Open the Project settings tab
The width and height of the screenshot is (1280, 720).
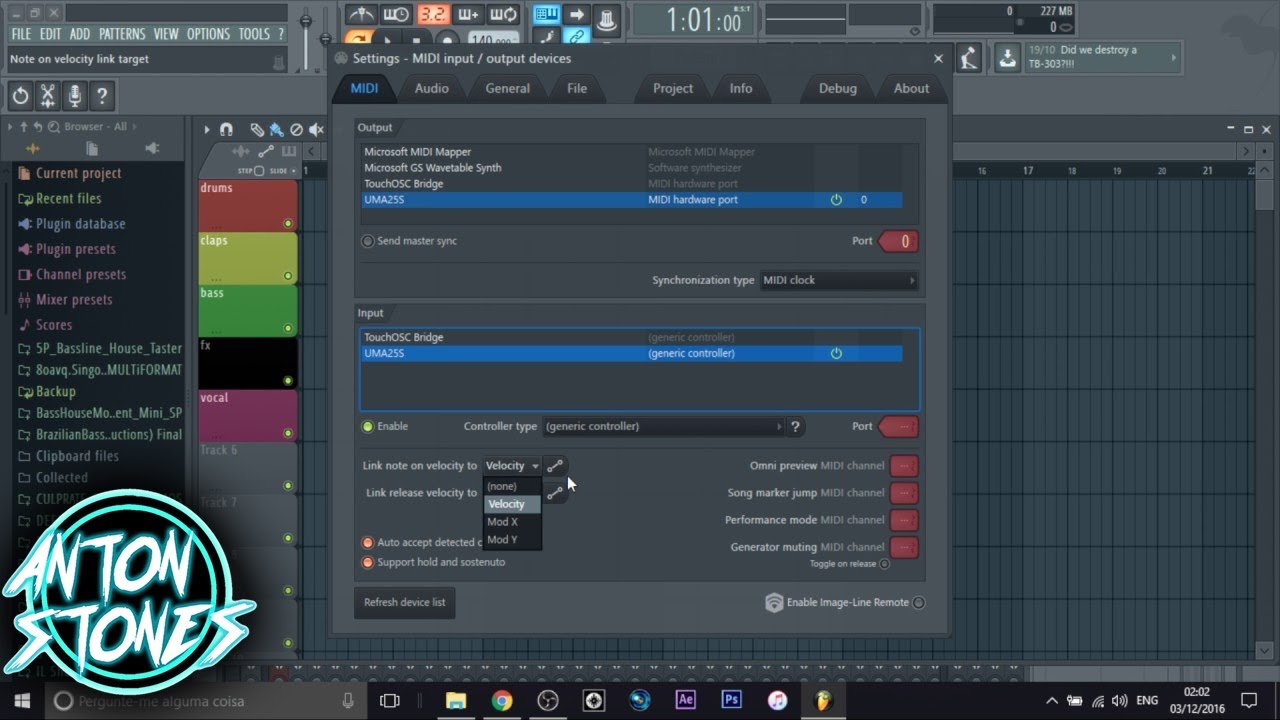click(x=673, y=88)
